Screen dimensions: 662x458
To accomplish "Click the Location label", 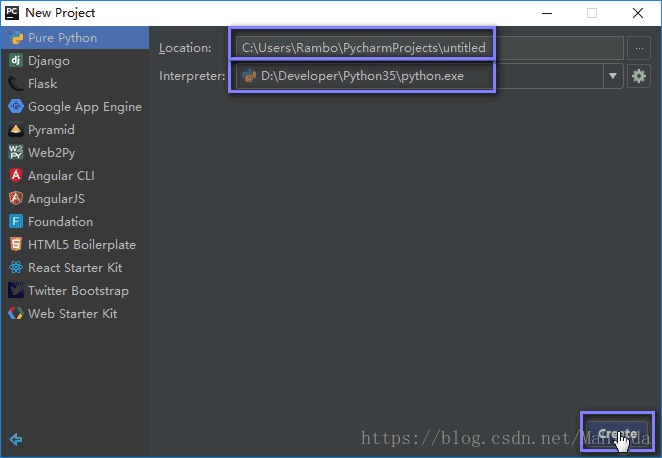I will 185,48.
